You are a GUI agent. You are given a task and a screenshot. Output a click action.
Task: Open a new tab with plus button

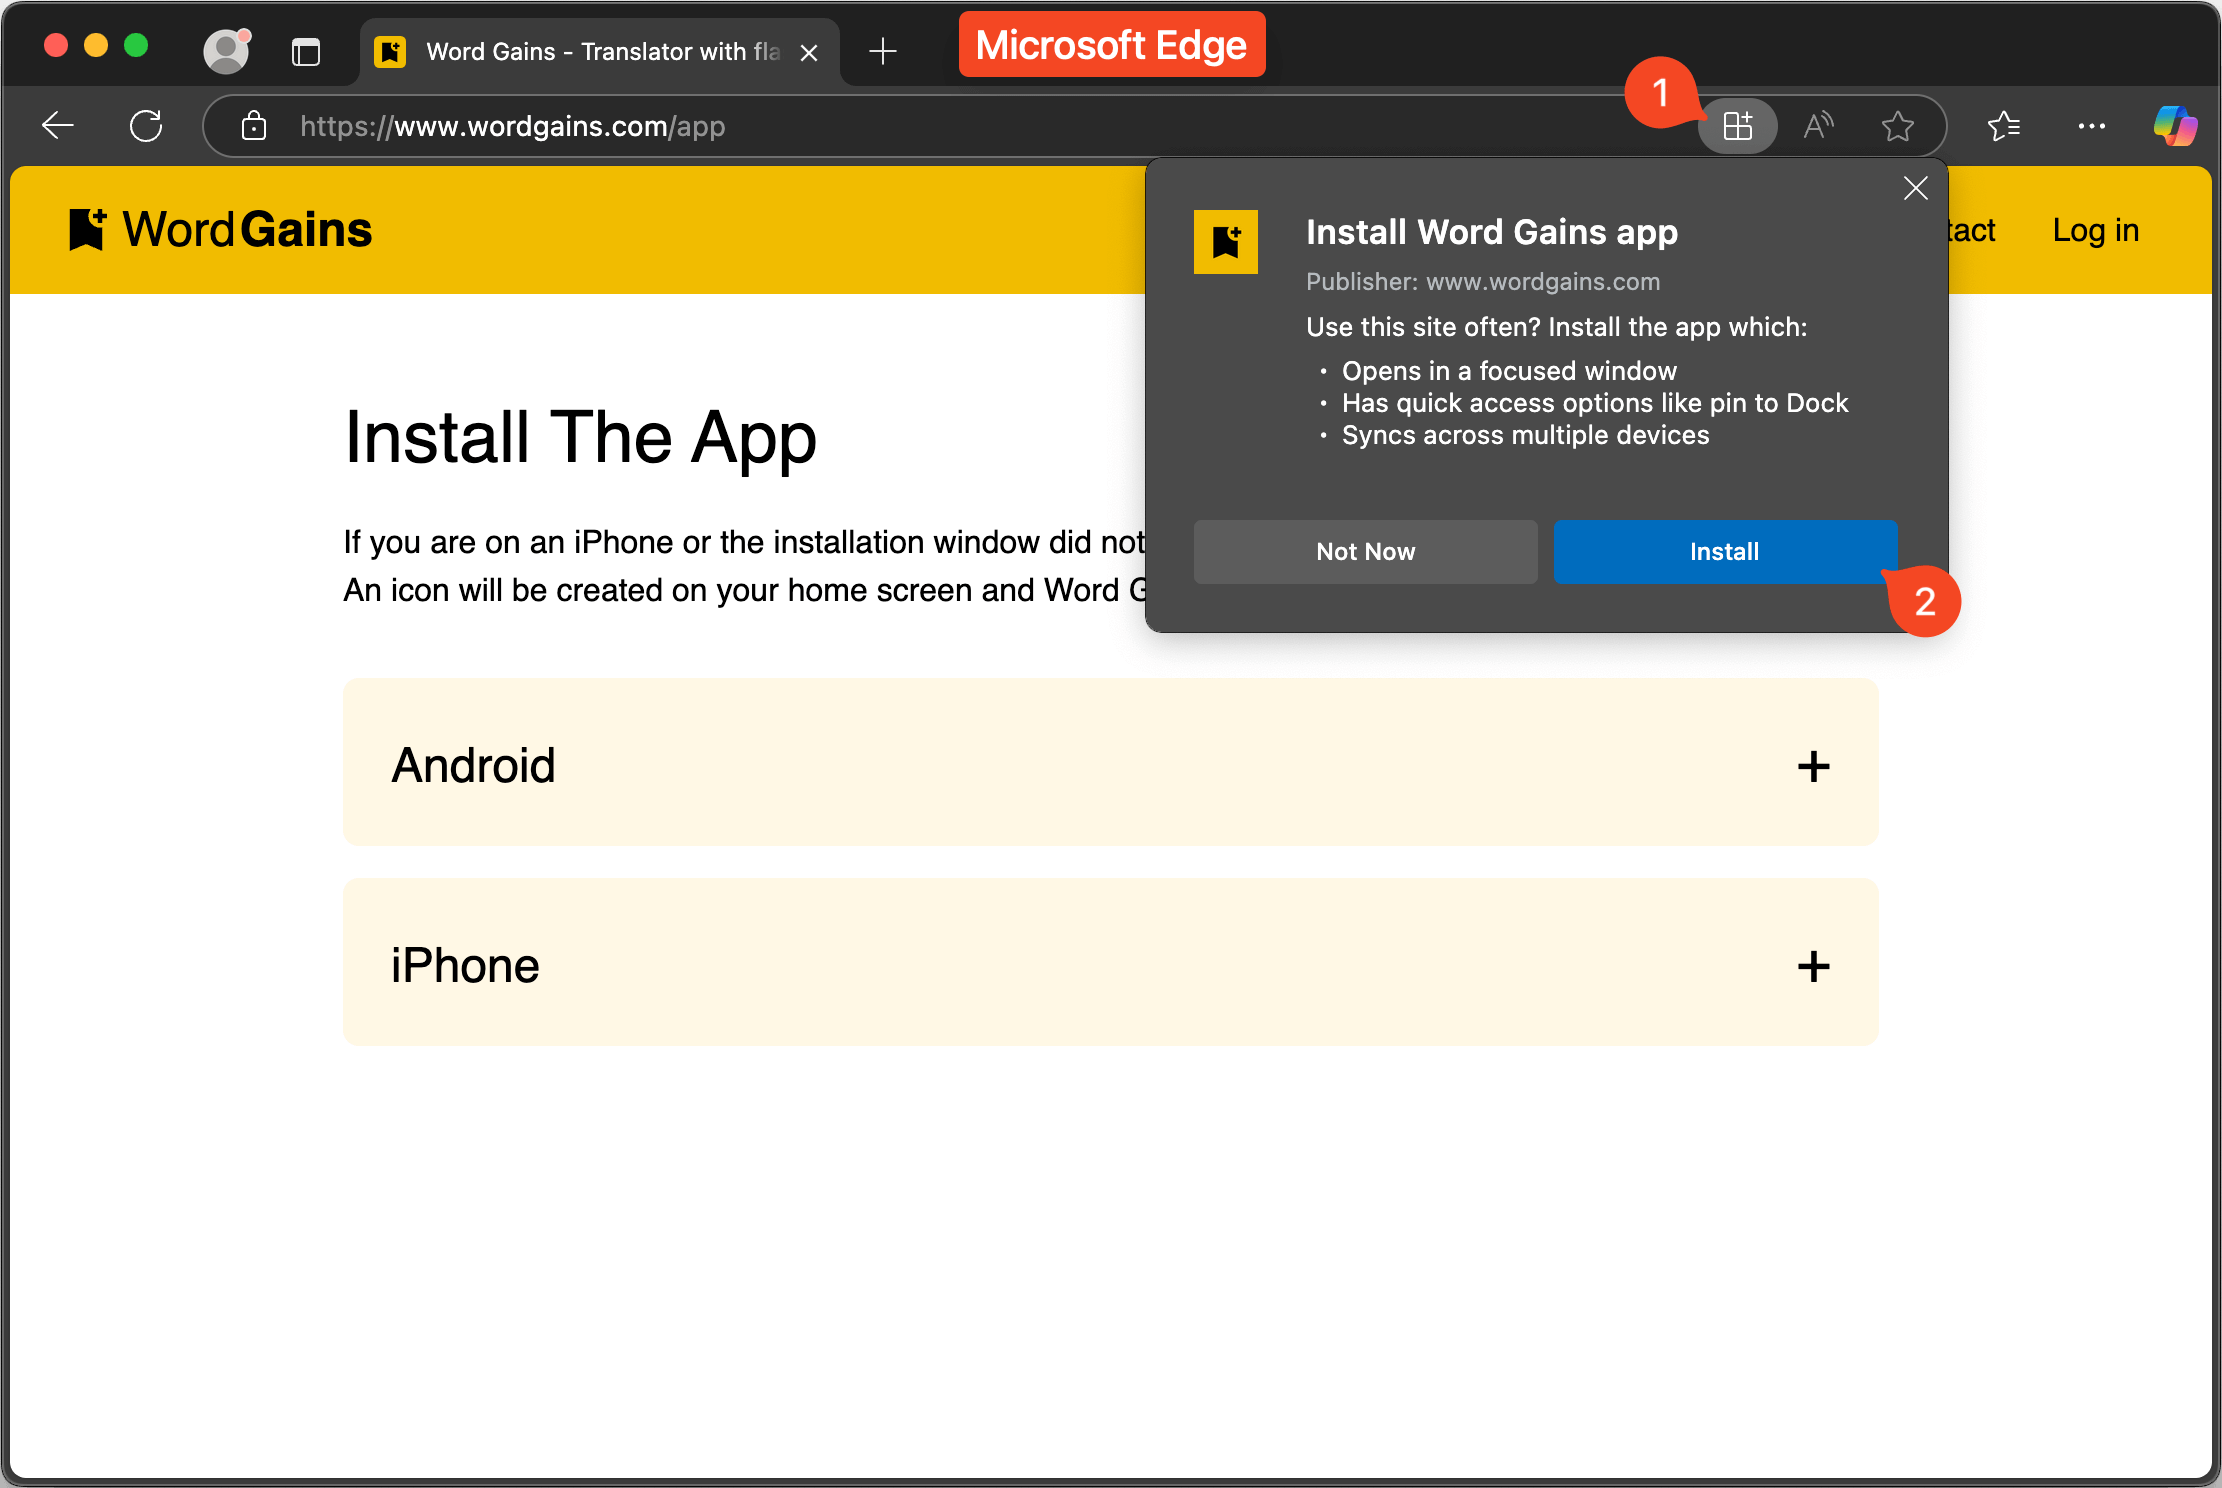(x=883, y=51)
